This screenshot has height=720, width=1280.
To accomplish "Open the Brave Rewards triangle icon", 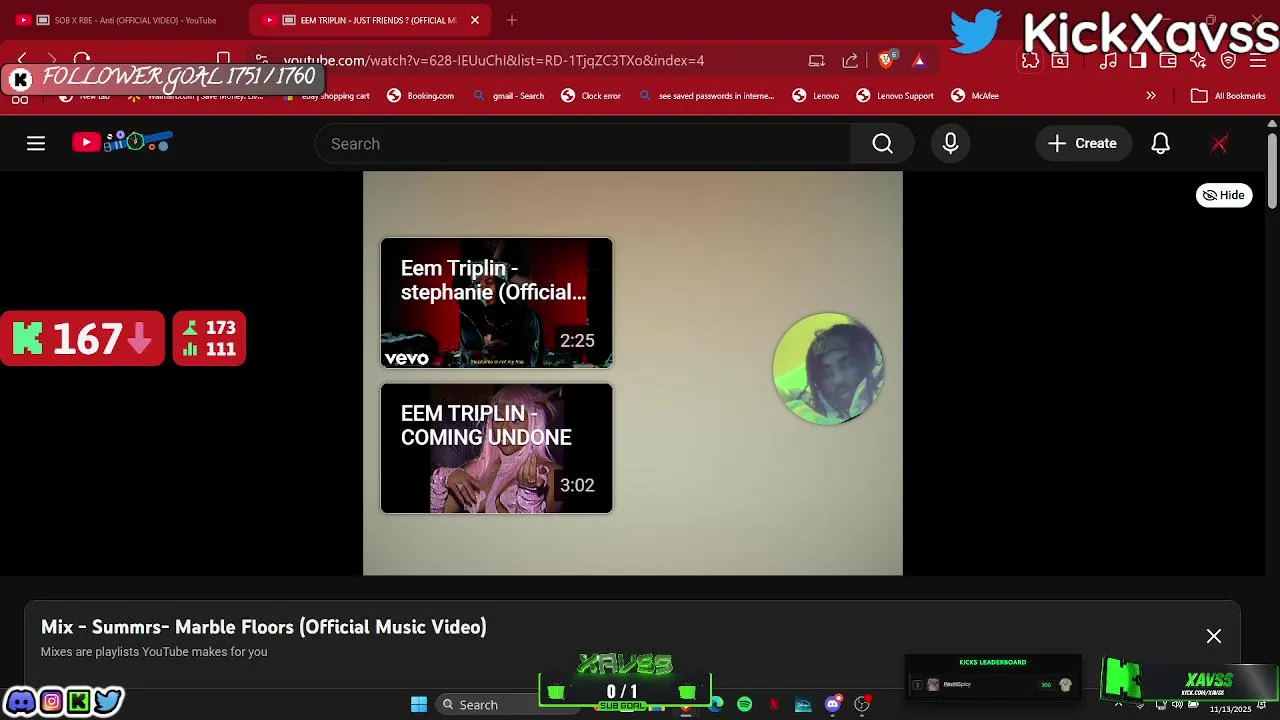I will point(919,61).
